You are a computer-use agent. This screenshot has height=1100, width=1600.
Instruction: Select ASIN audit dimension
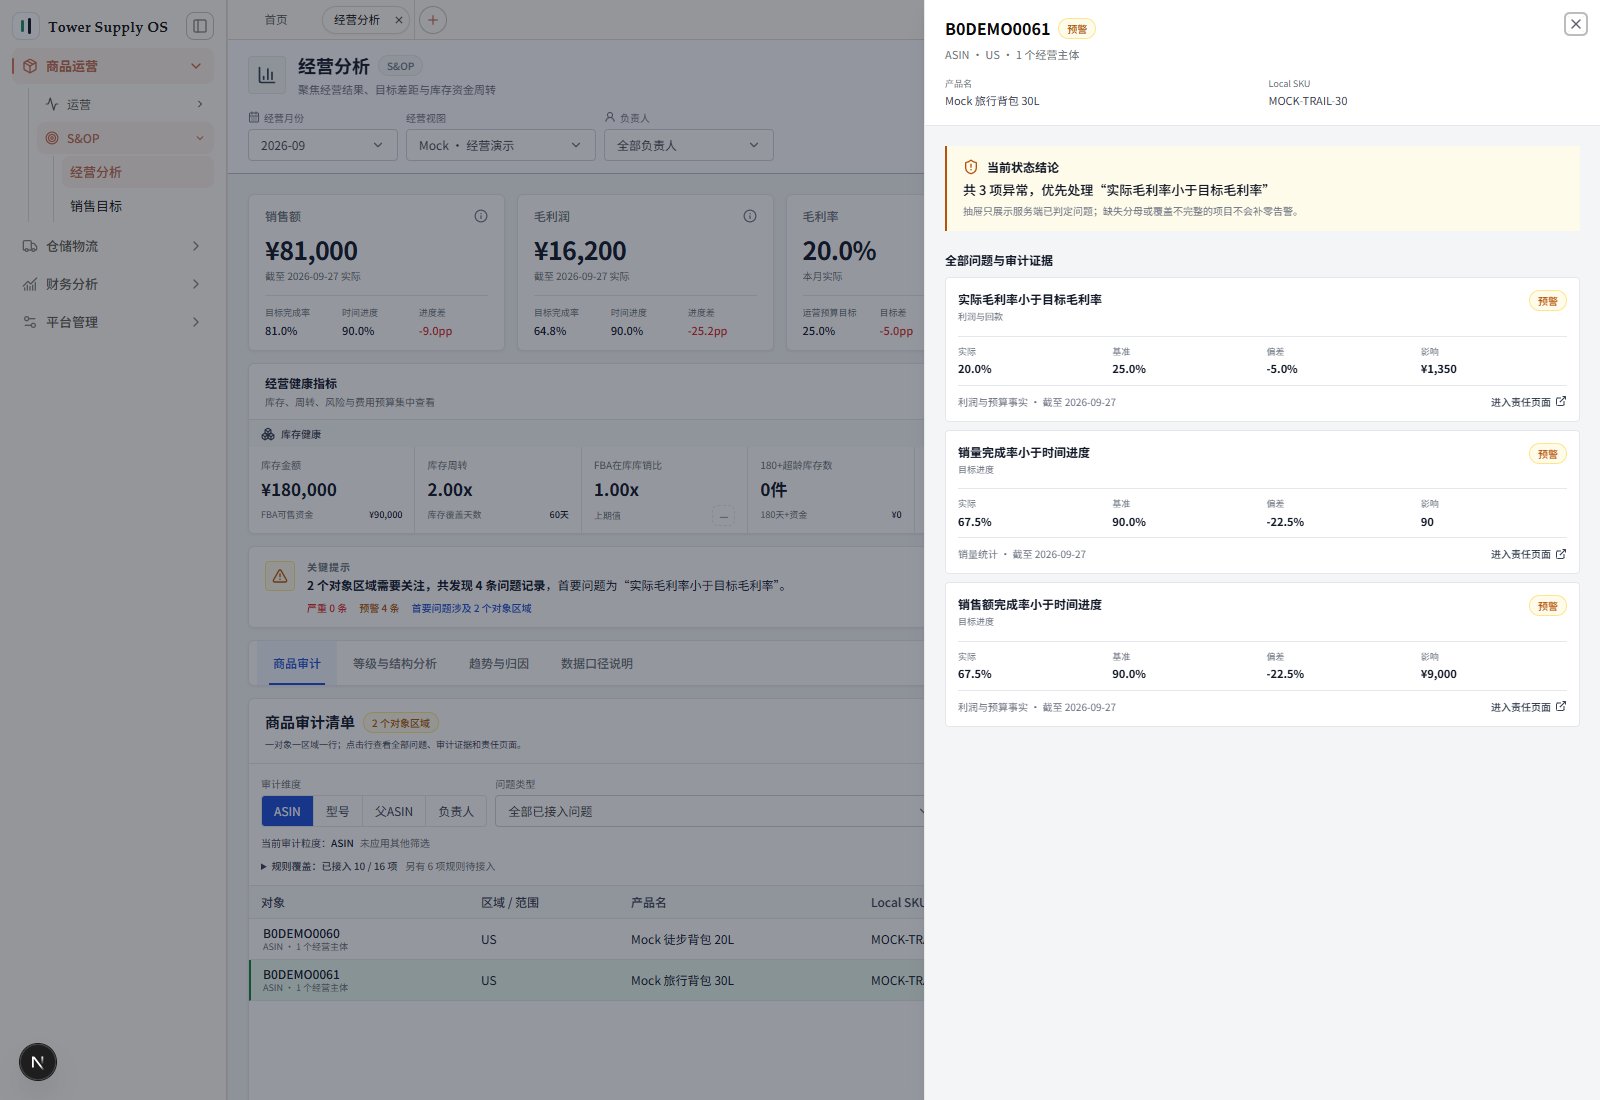[287, 811]
